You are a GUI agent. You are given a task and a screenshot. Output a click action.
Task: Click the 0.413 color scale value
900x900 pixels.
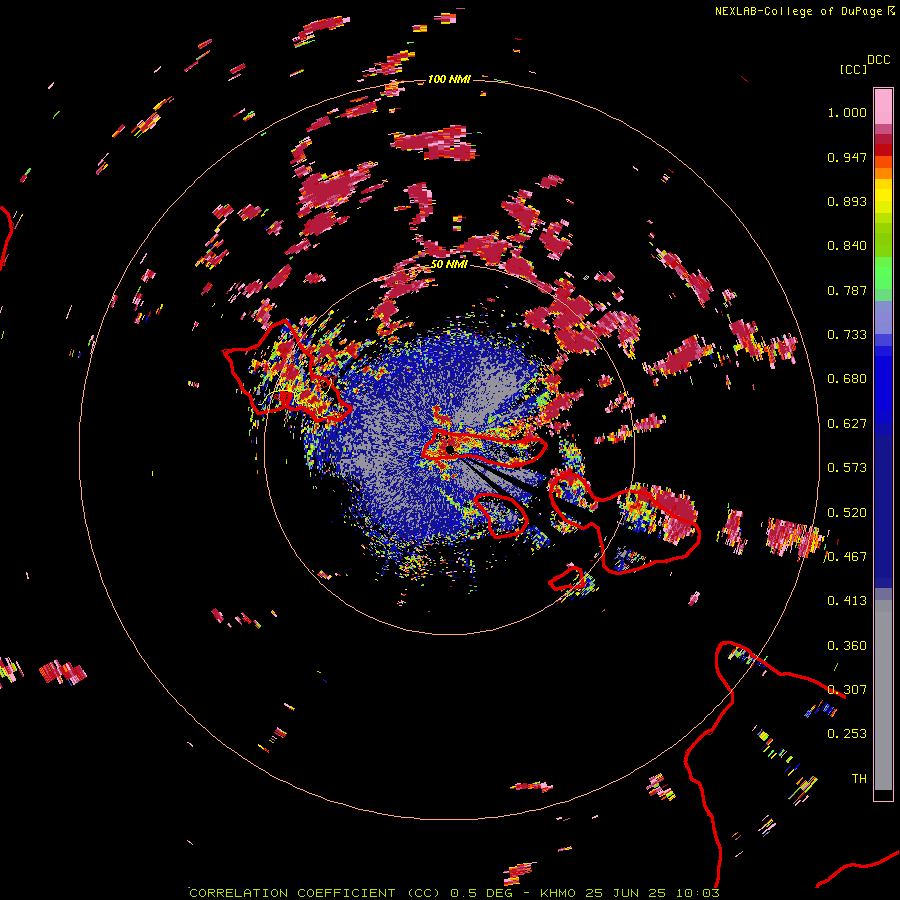847,601
